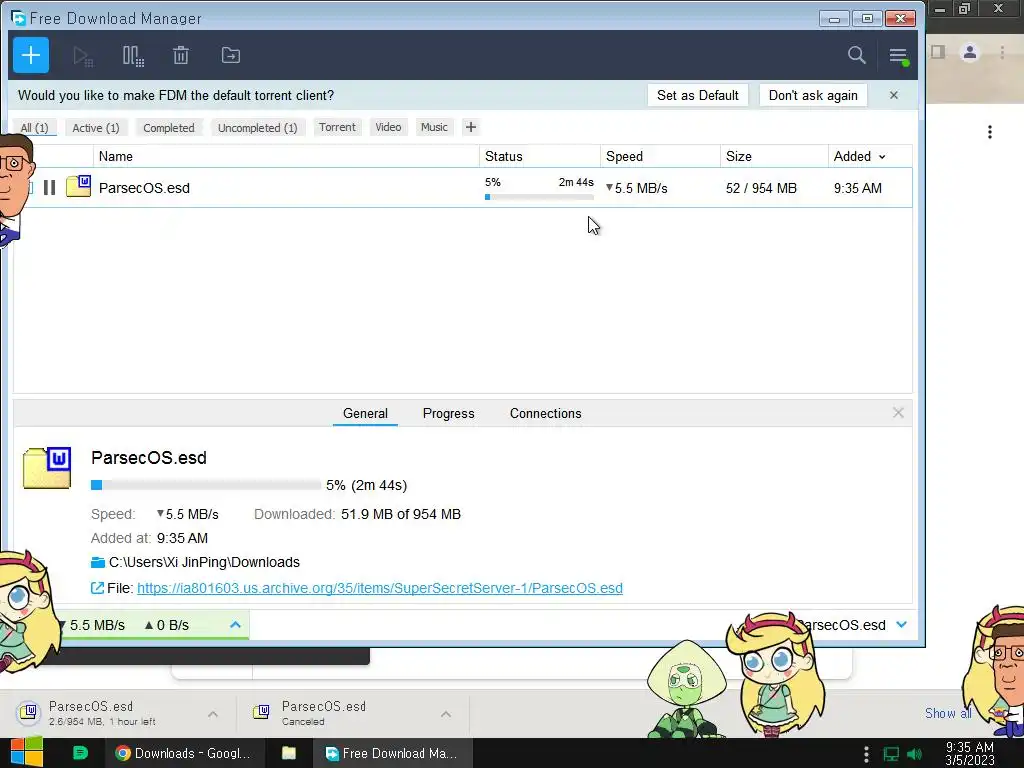The height and width of the screenshot is (768, 1024).
Task: Click Show all in Chrome downloads bar
Action: (x=948, y=713)
